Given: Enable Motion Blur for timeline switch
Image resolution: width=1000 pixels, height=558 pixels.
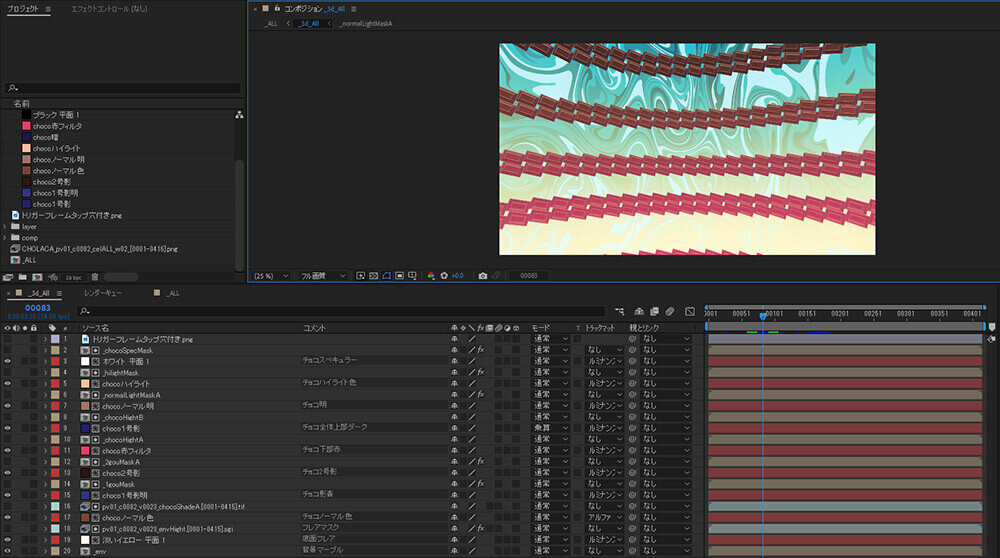Looking at the screenshot, I should coord(670,311).
